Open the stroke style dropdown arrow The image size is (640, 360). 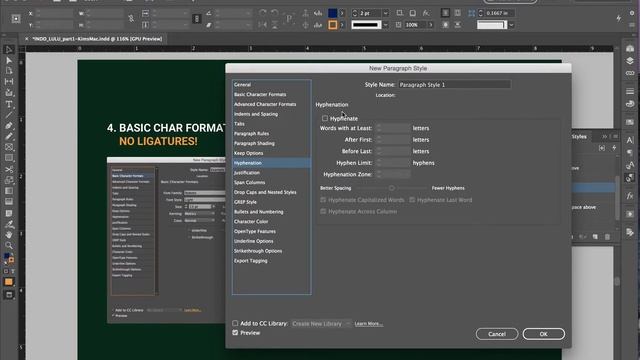[x=386, y=25]
